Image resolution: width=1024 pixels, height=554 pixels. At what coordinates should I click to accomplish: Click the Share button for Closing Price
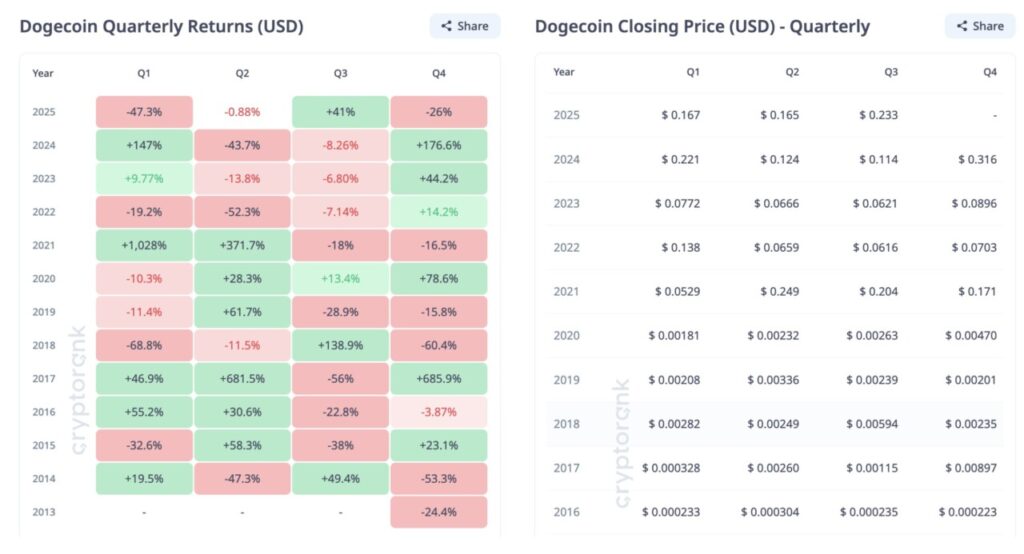(979, 26)
